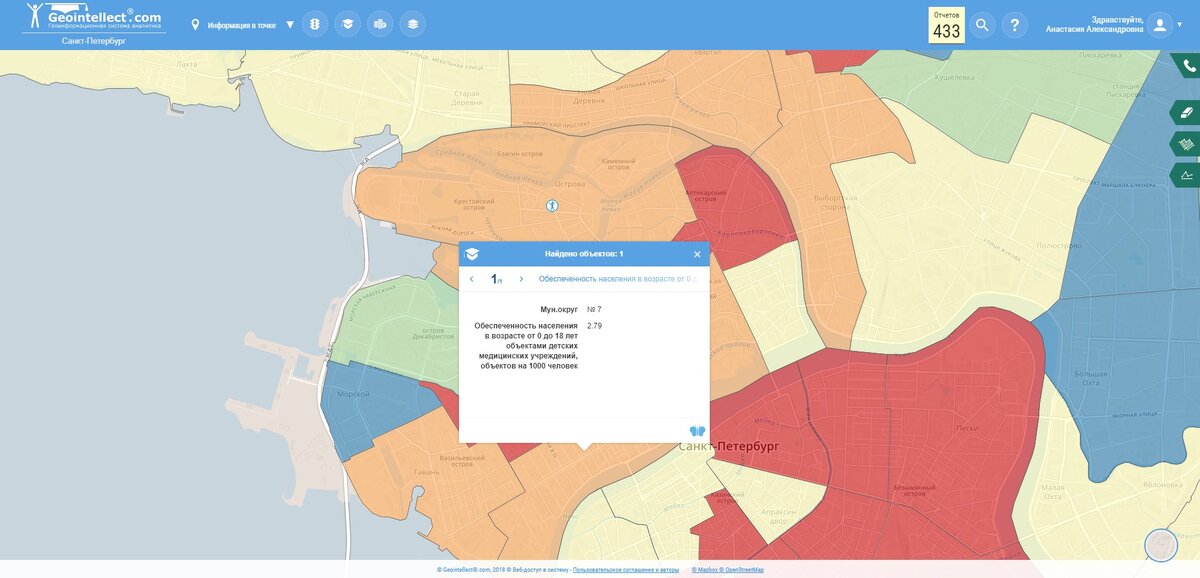Image resolution: width=1200 pixels, height=578 pixels.
Task: Click 'Мун.округ' label in popup
Action: coord(559,309)
